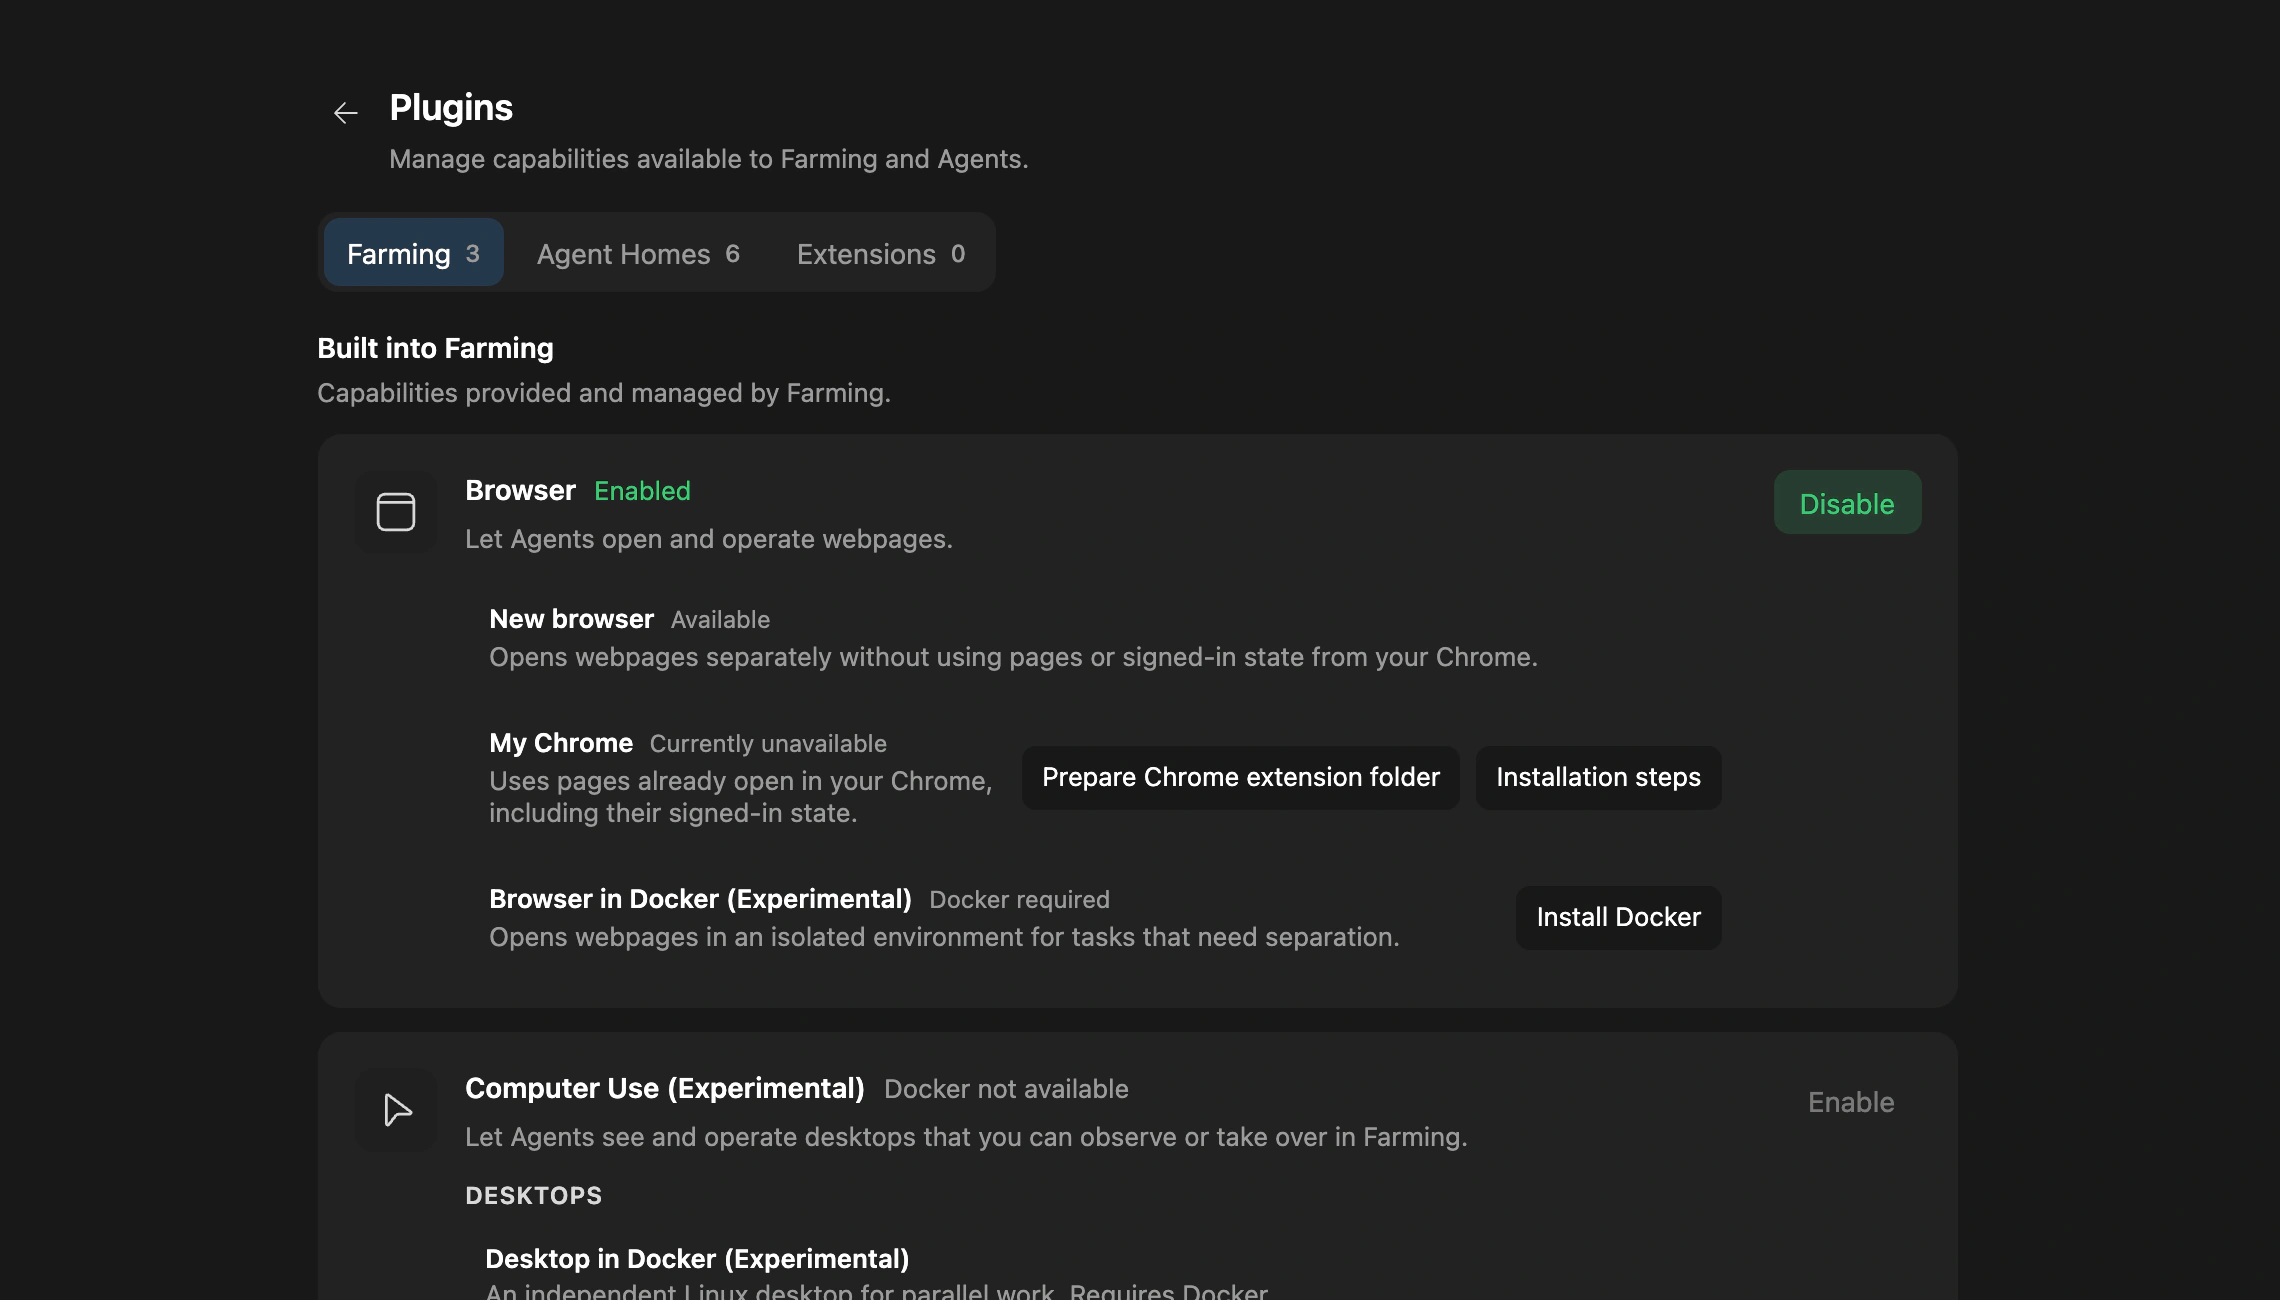
Task: Click the Browser plugin title
Action: [520, 490]
